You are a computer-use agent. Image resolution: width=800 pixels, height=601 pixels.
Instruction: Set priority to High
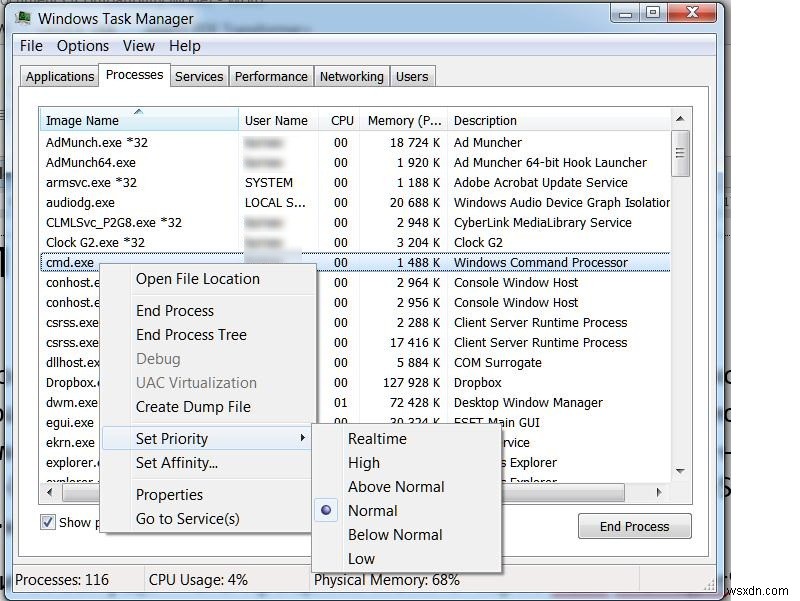pos(364,462)
